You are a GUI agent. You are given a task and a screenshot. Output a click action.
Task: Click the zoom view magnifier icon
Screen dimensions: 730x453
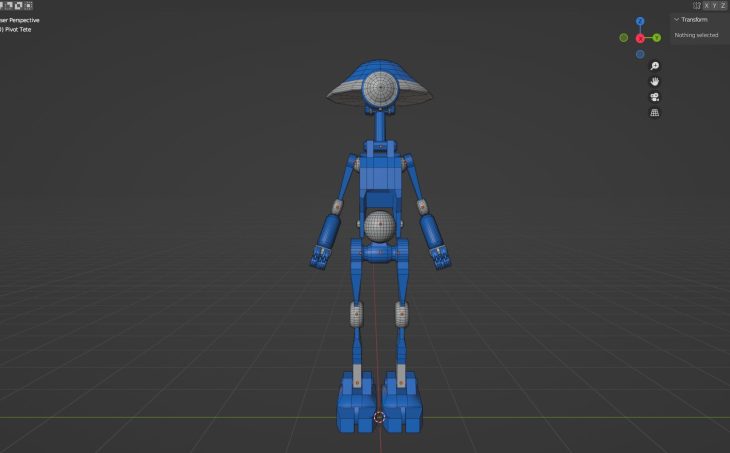[x=654, y=65]
